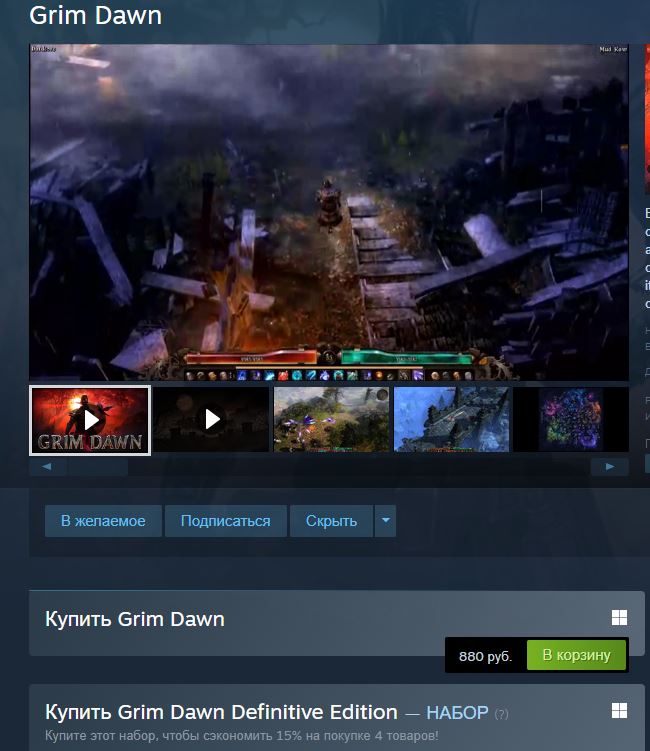This screenshot has height=751, width=650.
Task: Click the Скрыть ignore button
Action: point(331,521)
